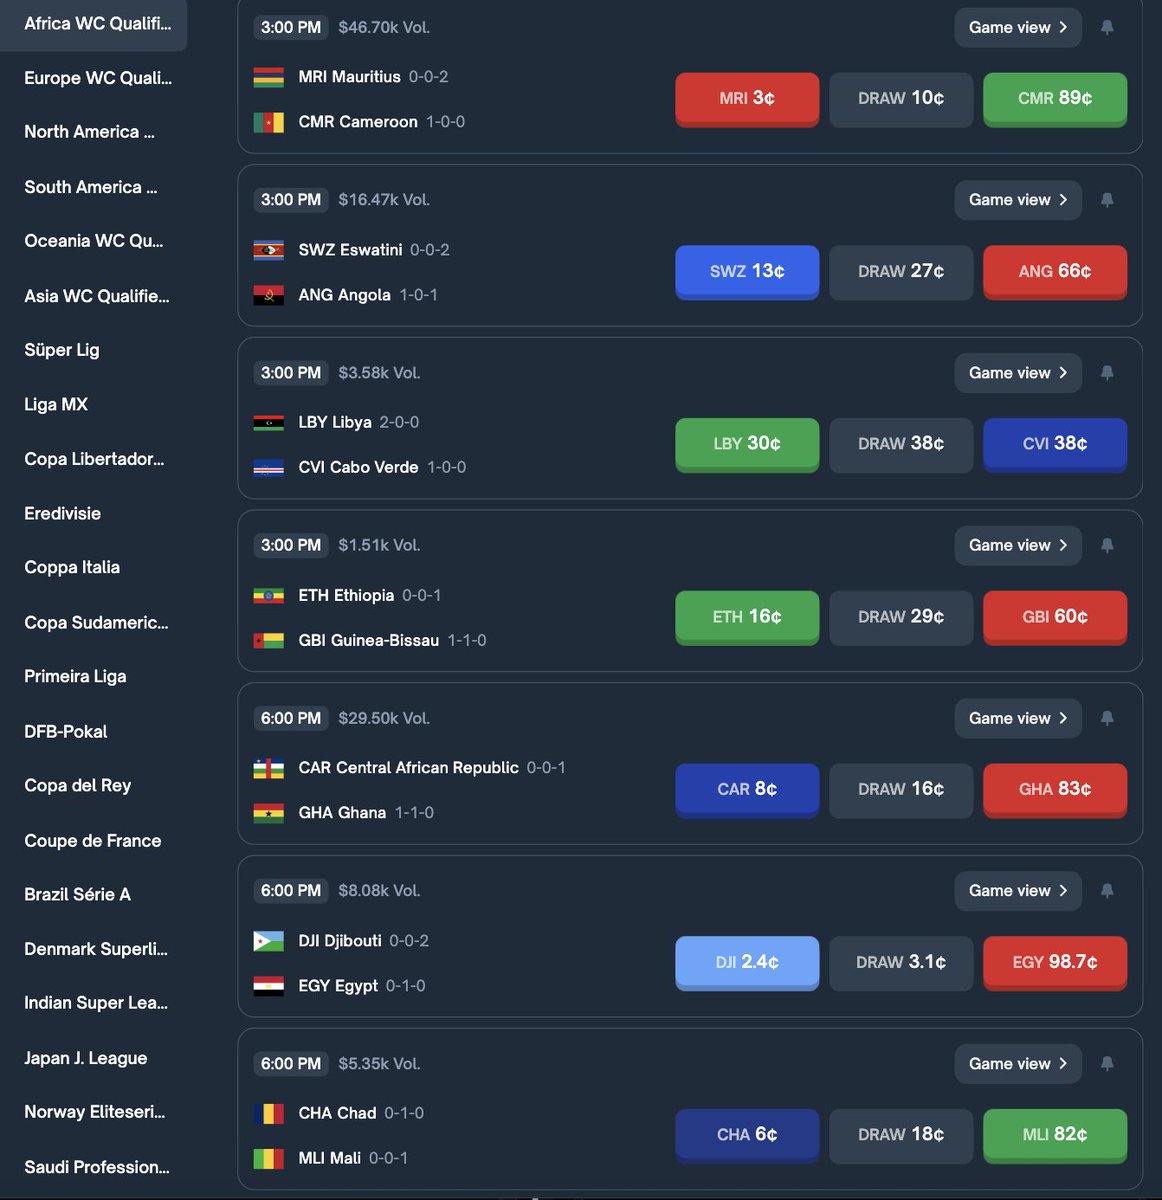The height and width of the screenshot is (1200, 1162).
Task: Pick the green LBY 30¢ outcome
Action: [x=747, y=444]
